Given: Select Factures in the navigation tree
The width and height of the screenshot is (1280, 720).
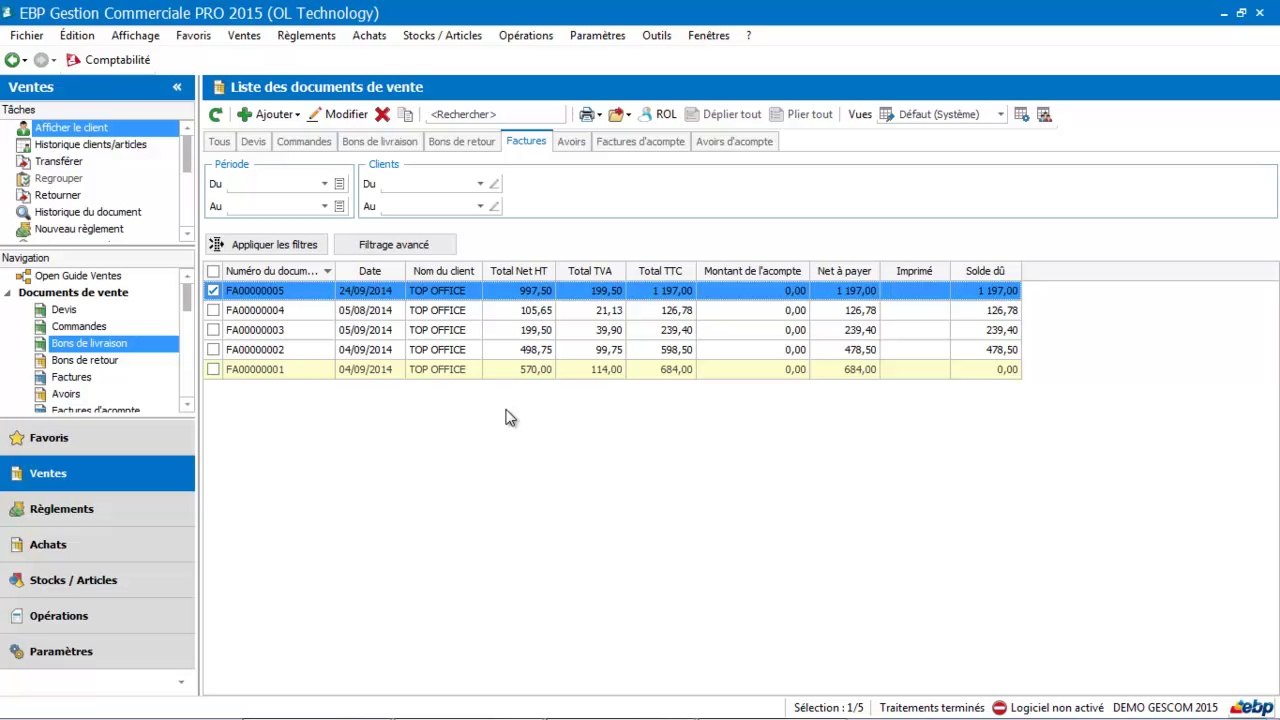Looking at the screenshot, I should (71, 377).
